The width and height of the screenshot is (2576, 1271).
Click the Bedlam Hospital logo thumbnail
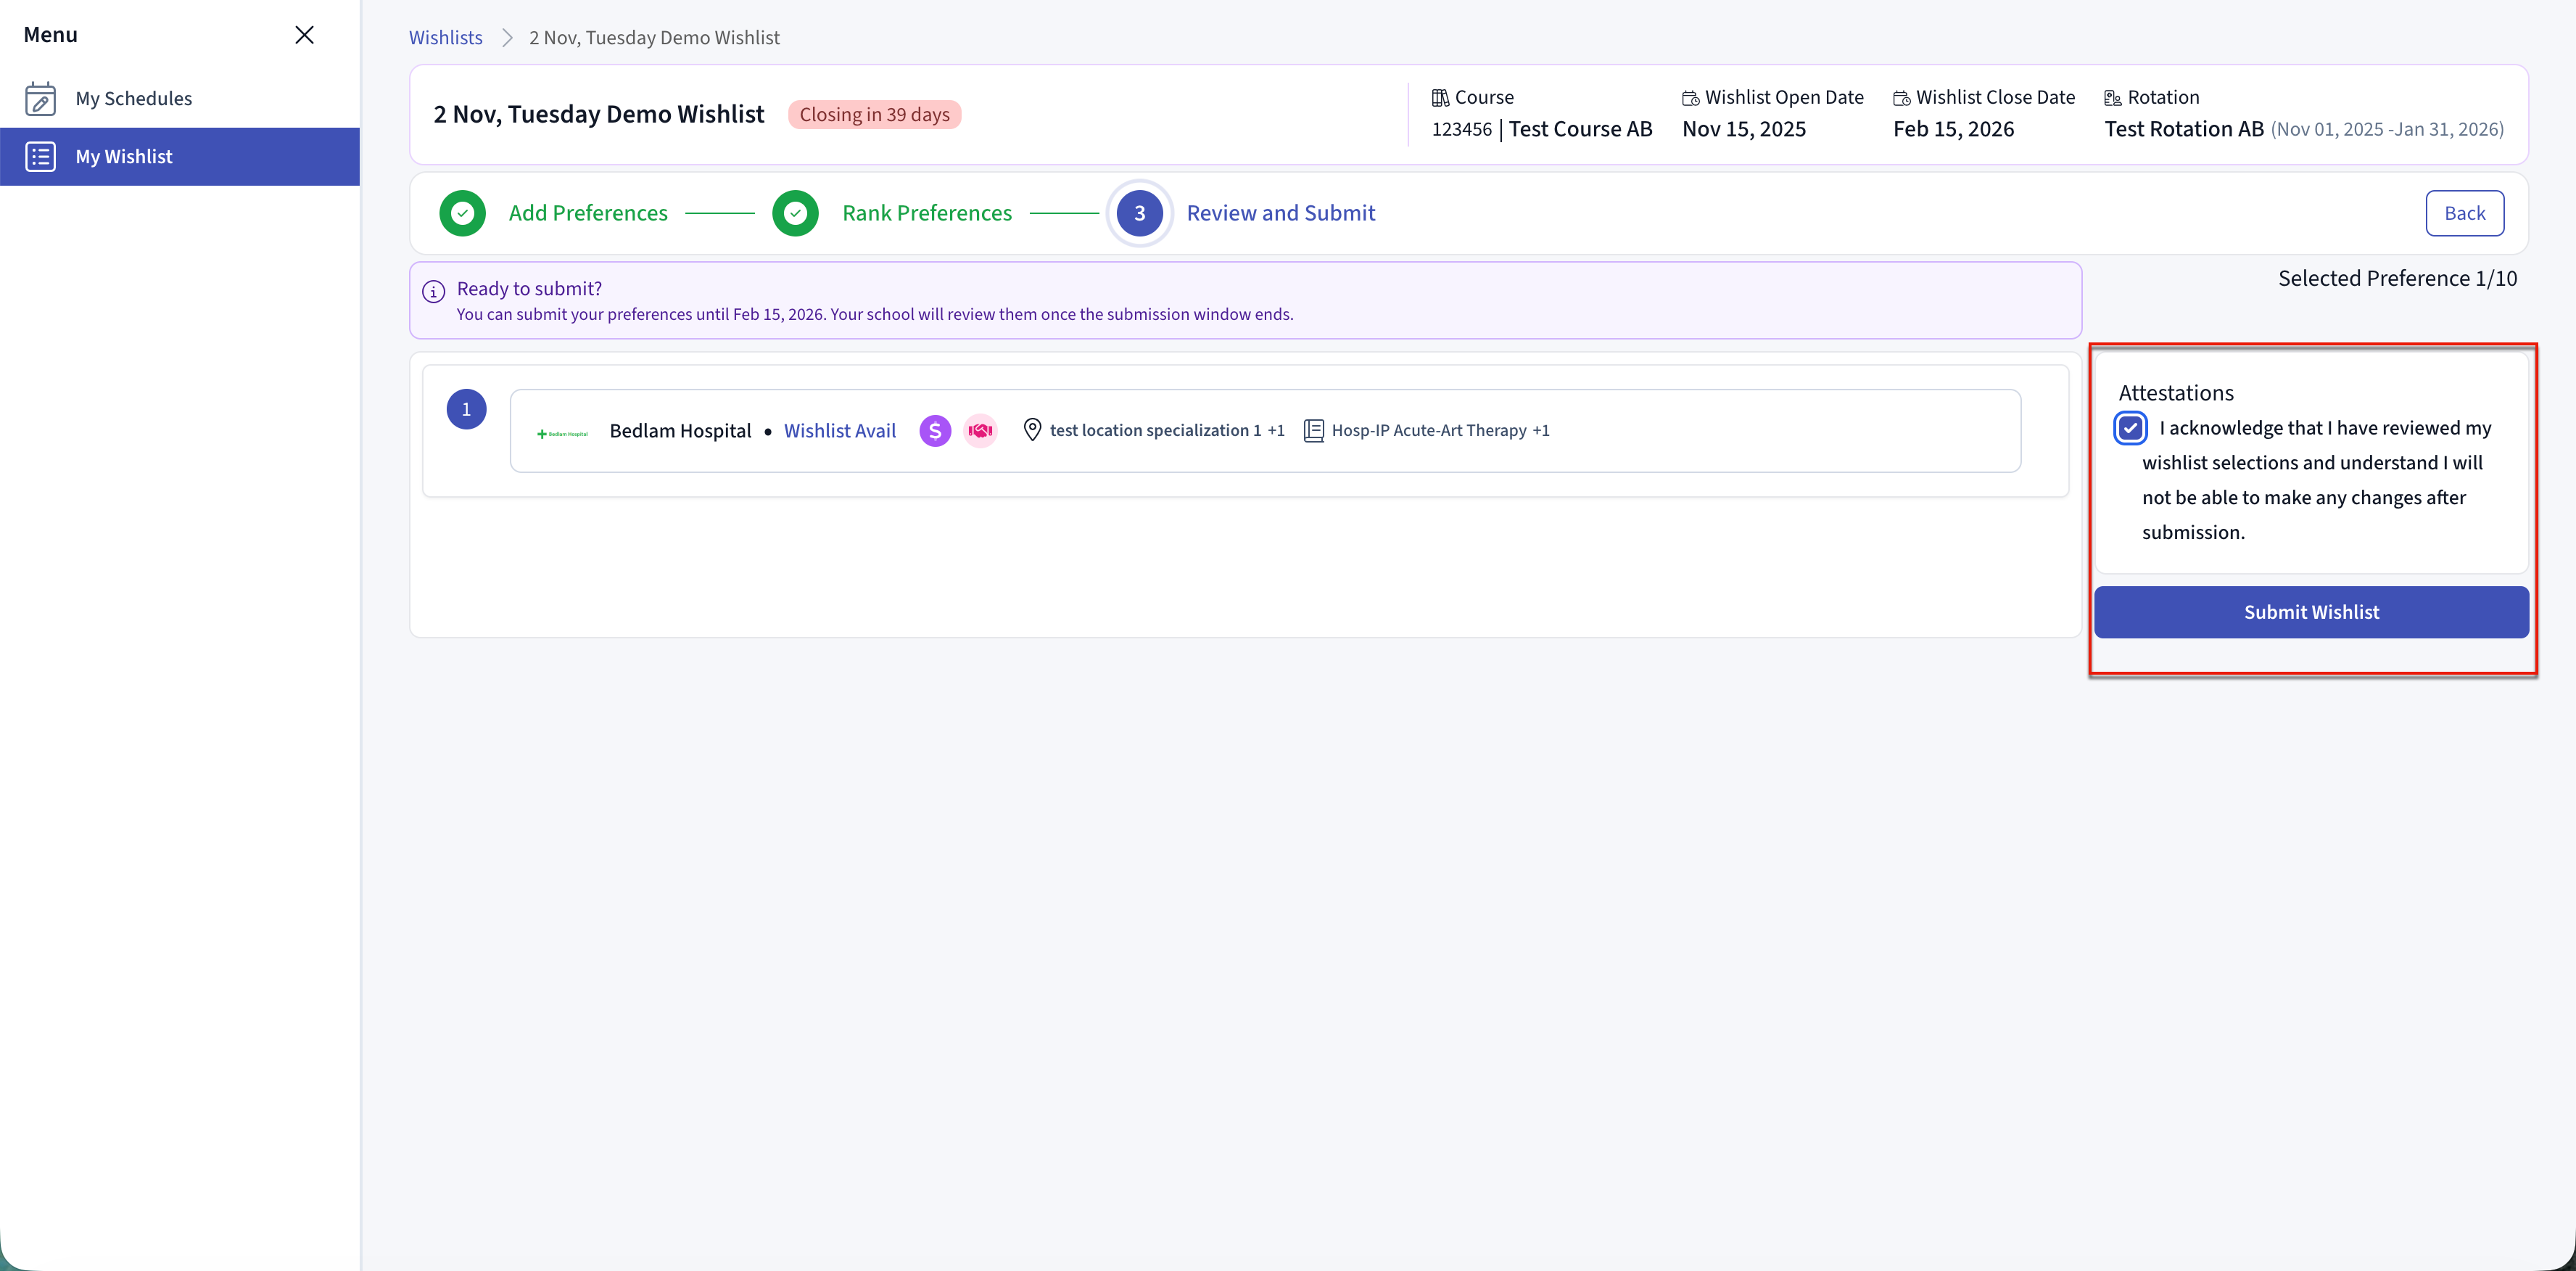click(x=562, y=433)
